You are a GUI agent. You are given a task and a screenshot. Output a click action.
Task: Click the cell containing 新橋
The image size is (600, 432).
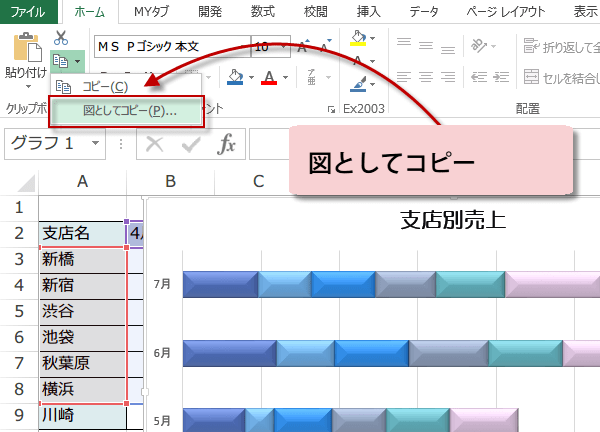click(x=82, y=259)
